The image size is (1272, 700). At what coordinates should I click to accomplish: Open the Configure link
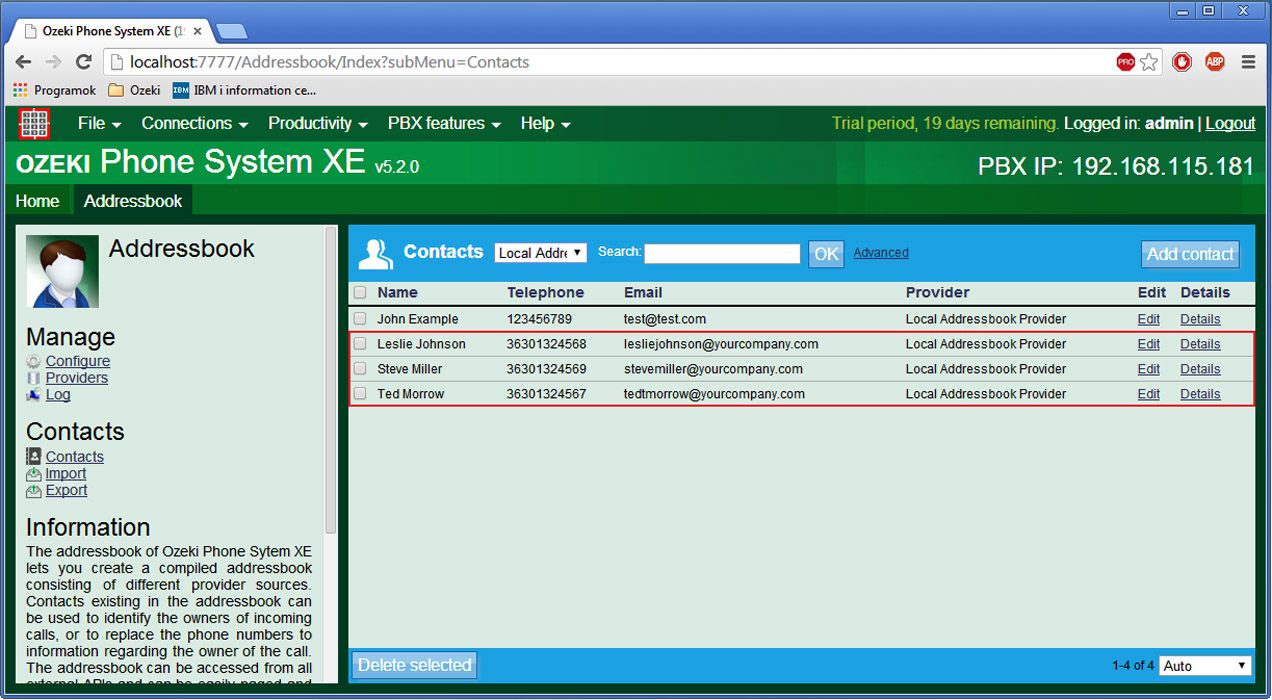(x=78, y=361)
